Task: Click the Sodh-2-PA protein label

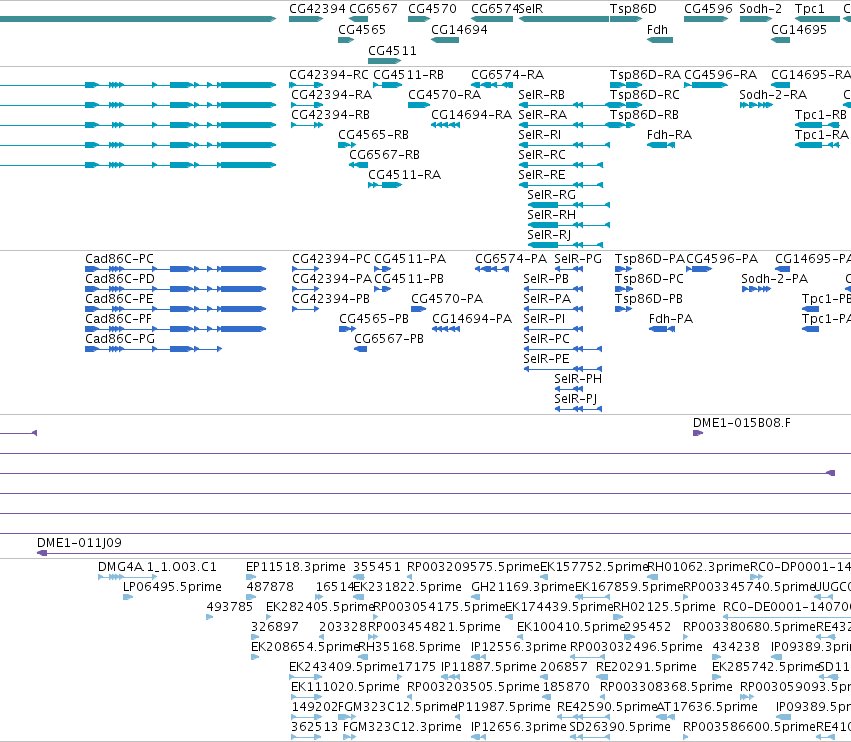Action: click(x=774, y=280)
